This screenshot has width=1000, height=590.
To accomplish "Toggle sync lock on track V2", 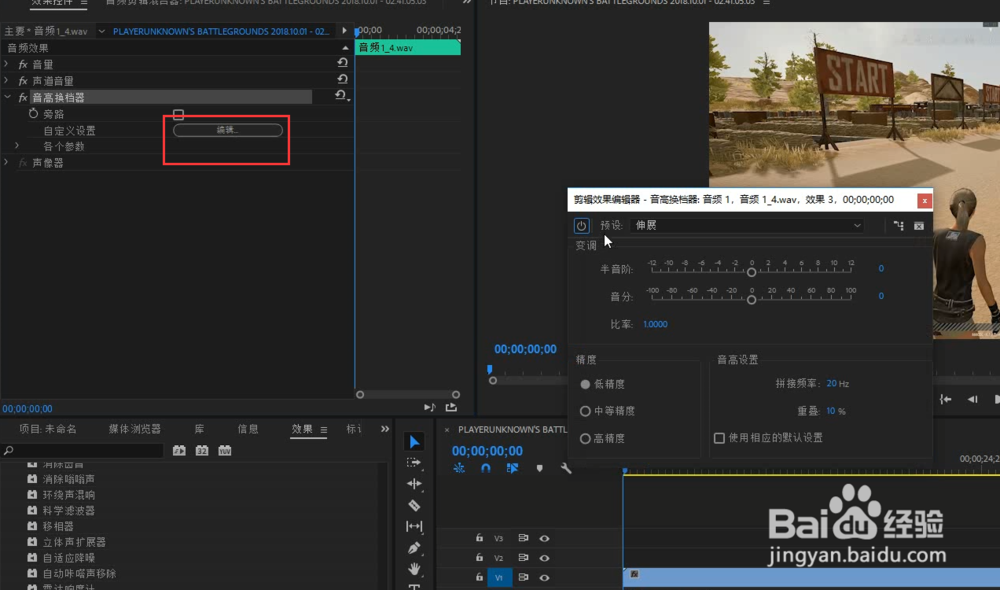I will pos(523,557).
